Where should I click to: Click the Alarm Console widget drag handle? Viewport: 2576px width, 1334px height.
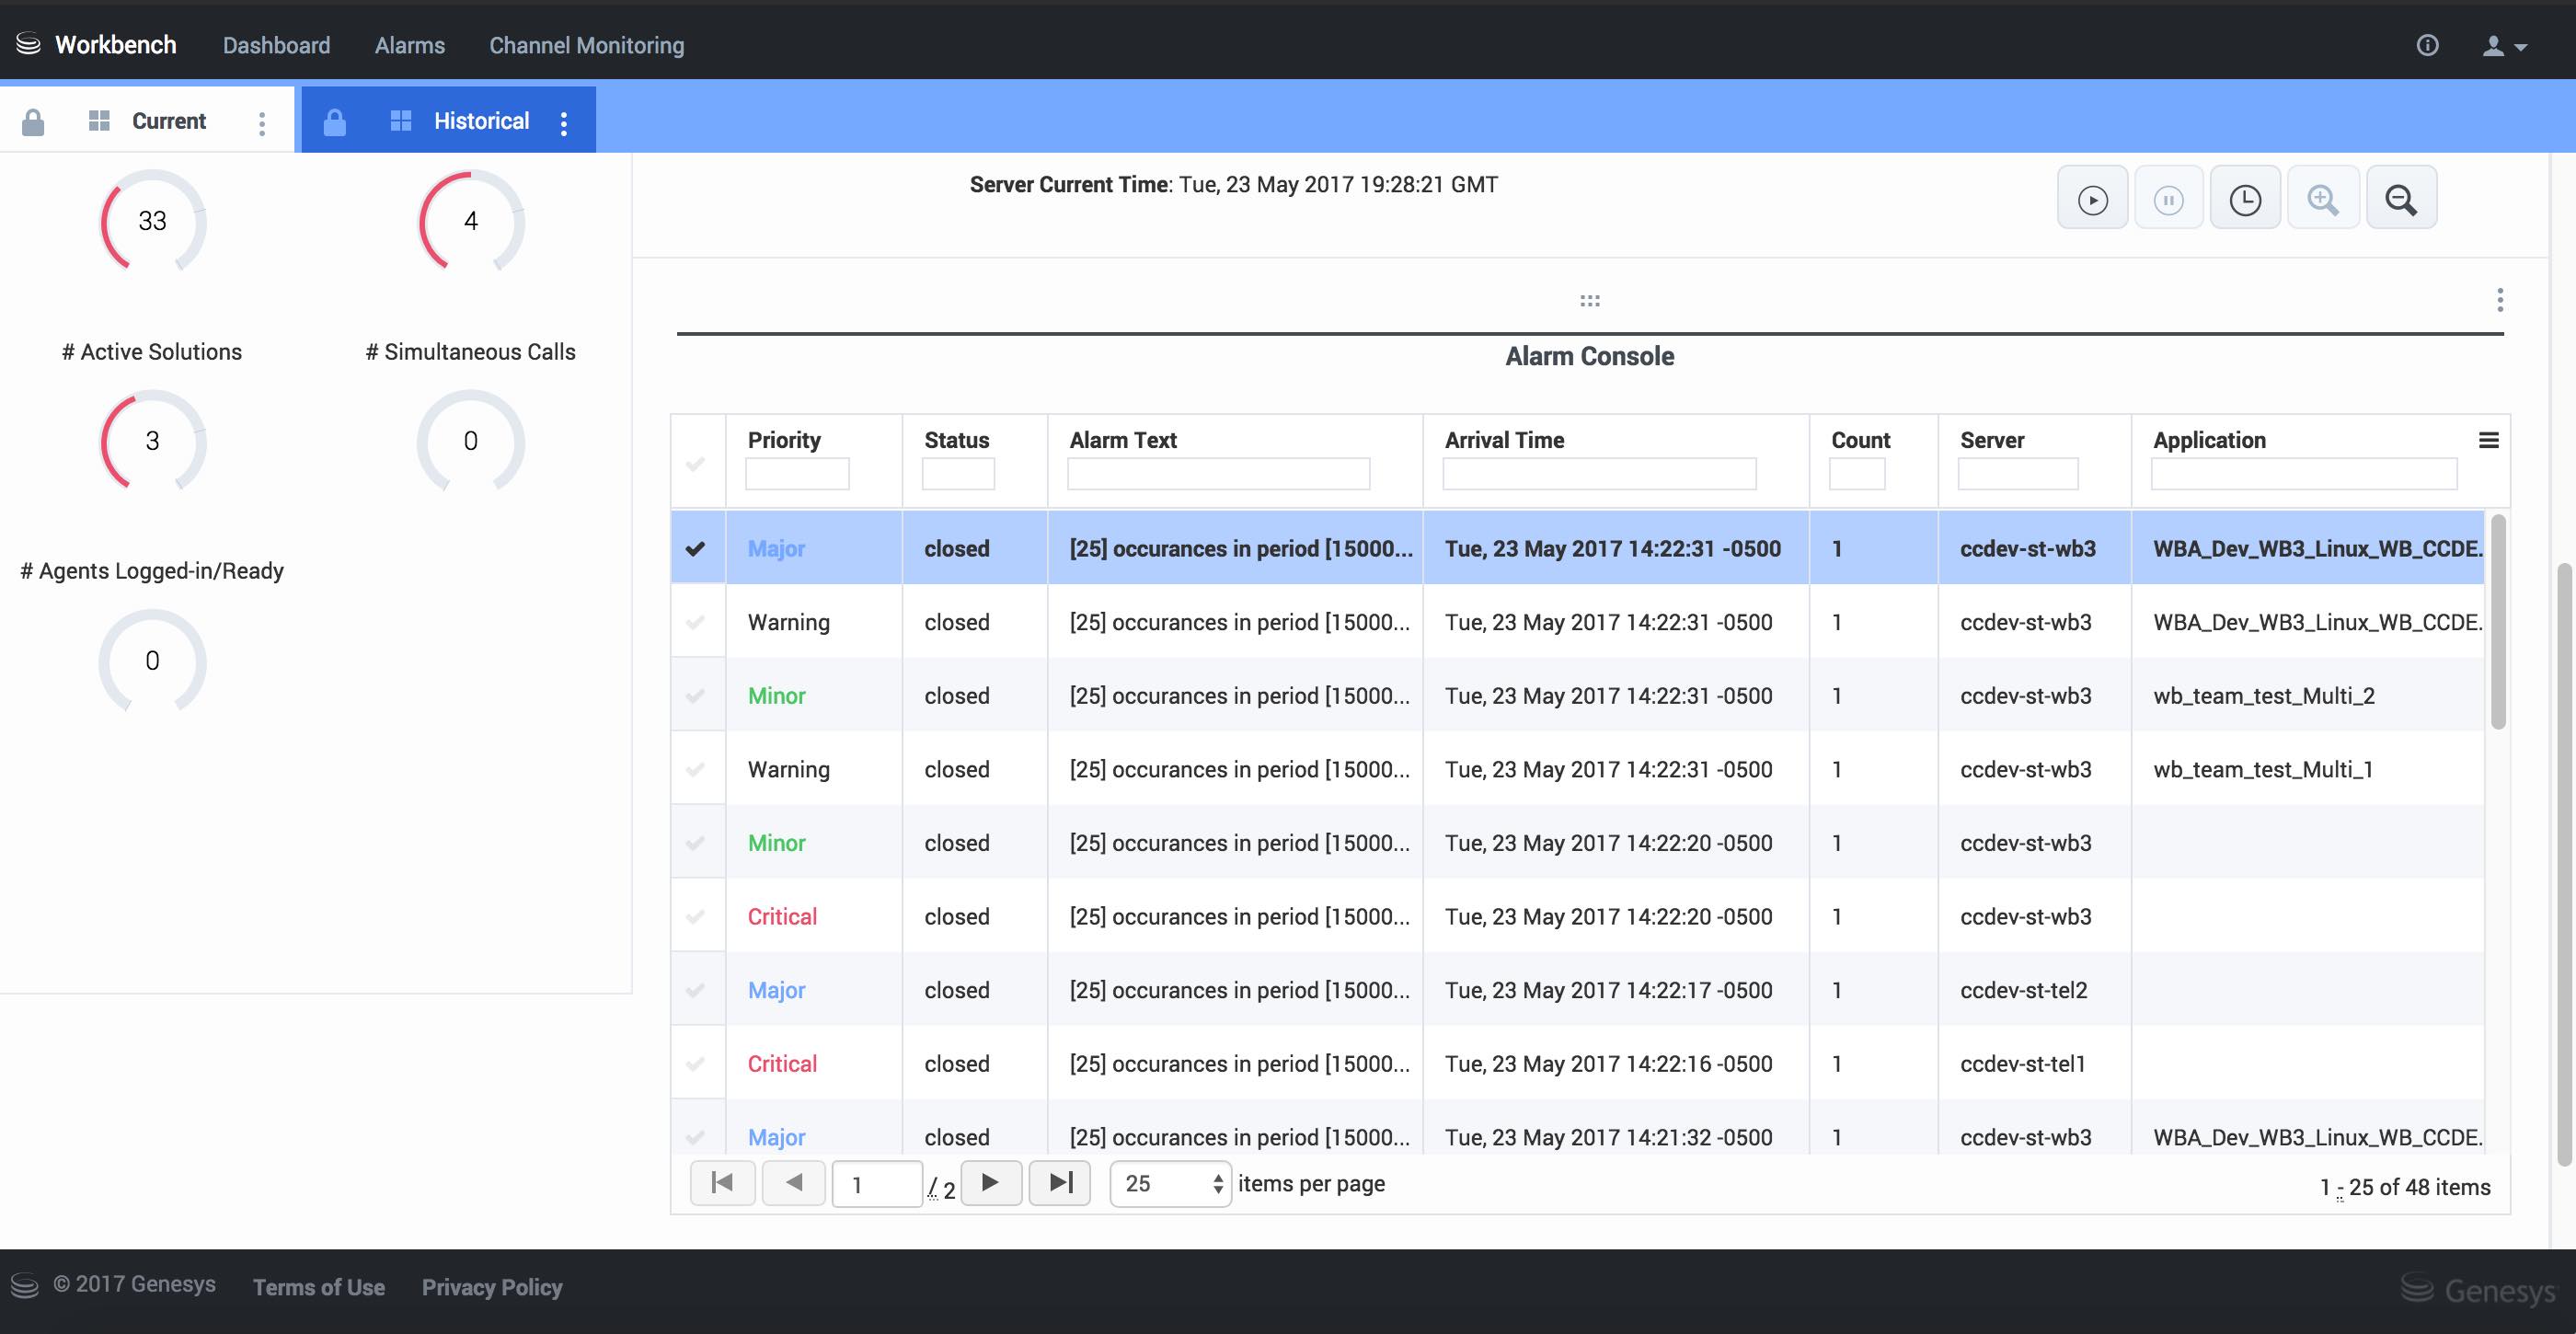point(1589,300)
